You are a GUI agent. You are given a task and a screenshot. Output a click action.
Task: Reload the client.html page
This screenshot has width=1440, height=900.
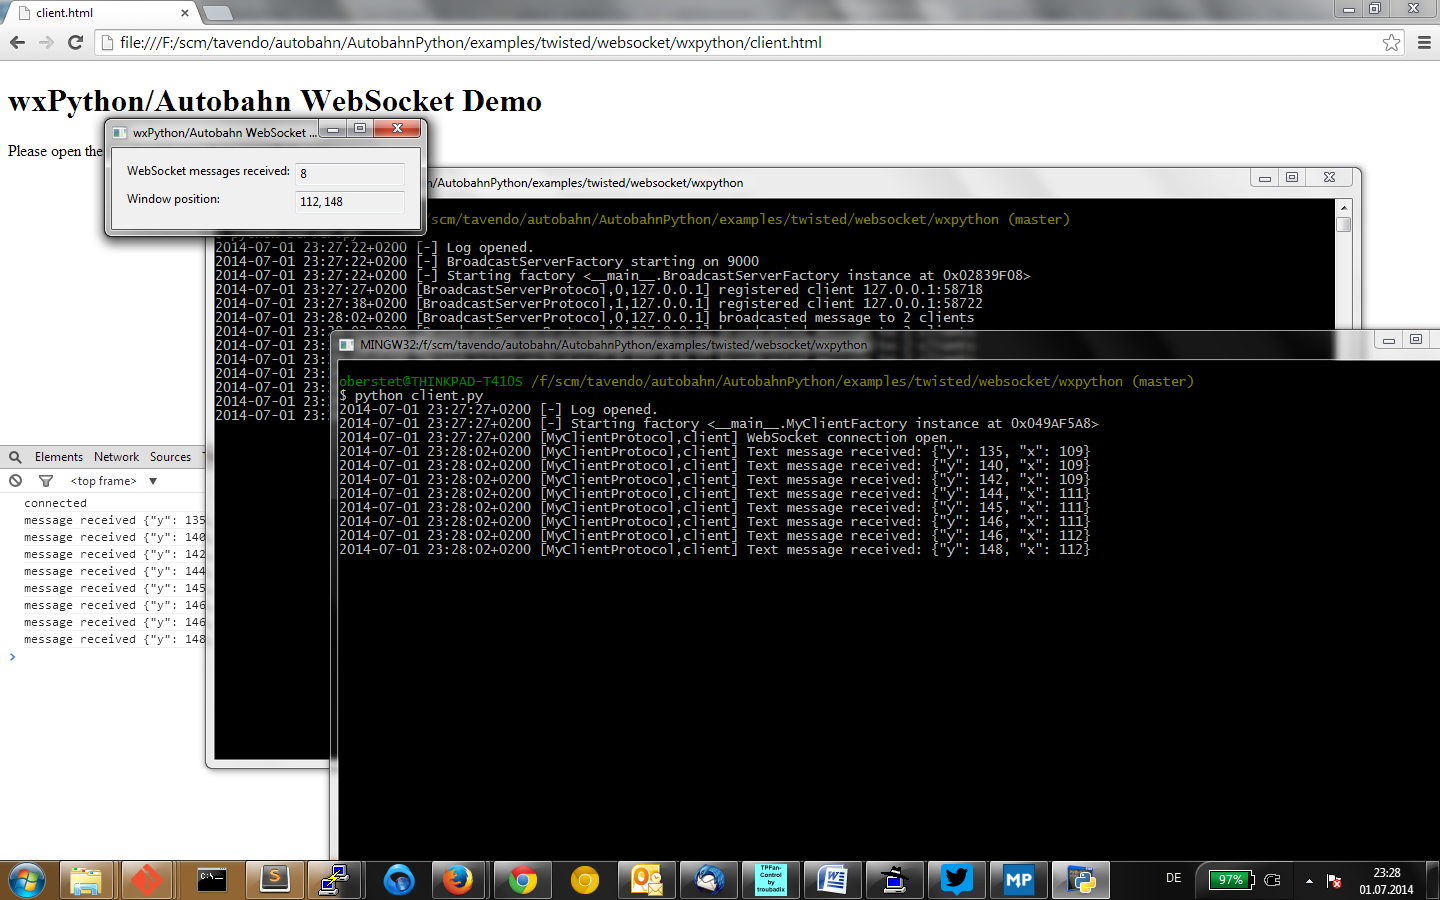pyautogui.click(x=75, y=43)
